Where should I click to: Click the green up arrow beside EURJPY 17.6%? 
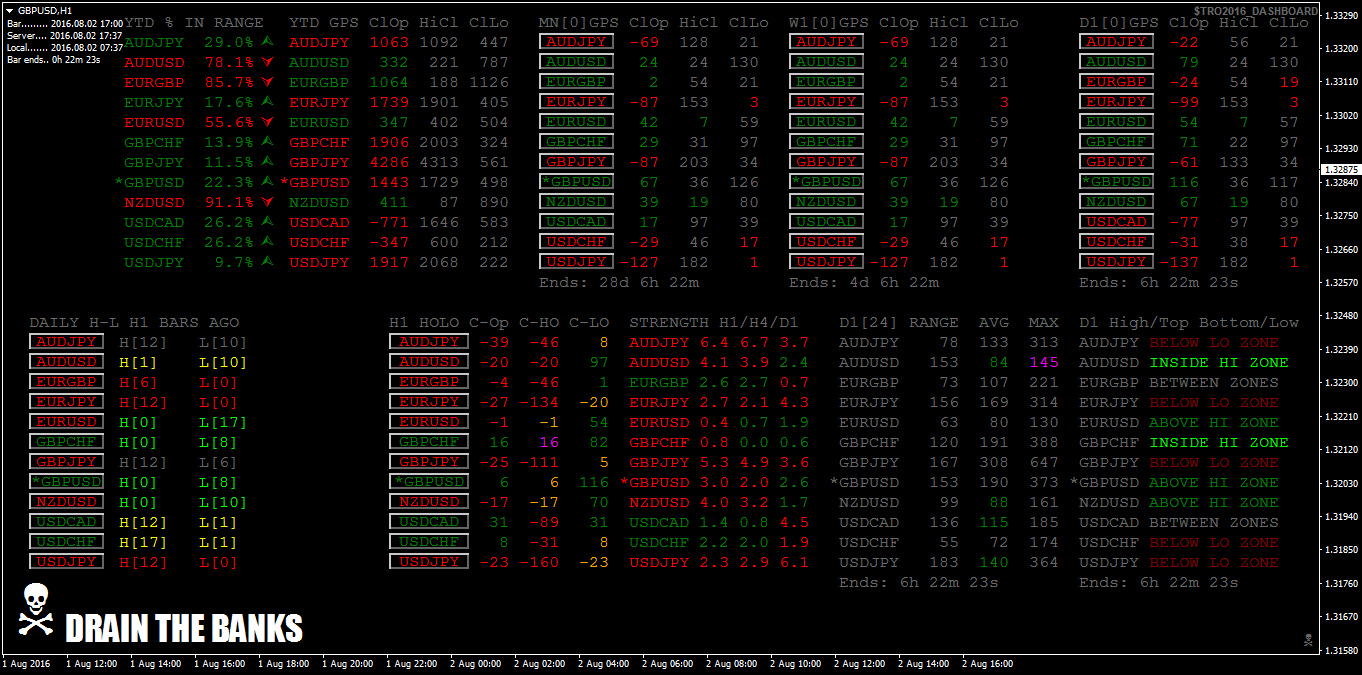click(267, 102)
